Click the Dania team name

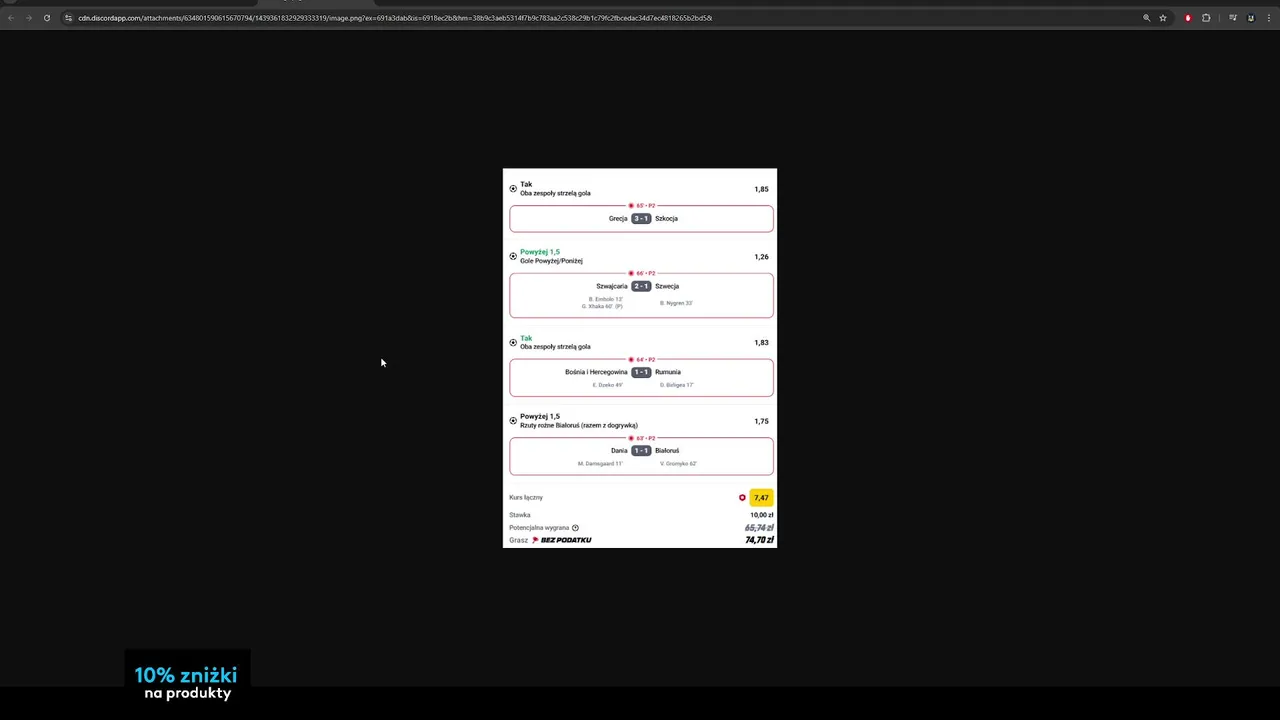[x=619, y=450]
